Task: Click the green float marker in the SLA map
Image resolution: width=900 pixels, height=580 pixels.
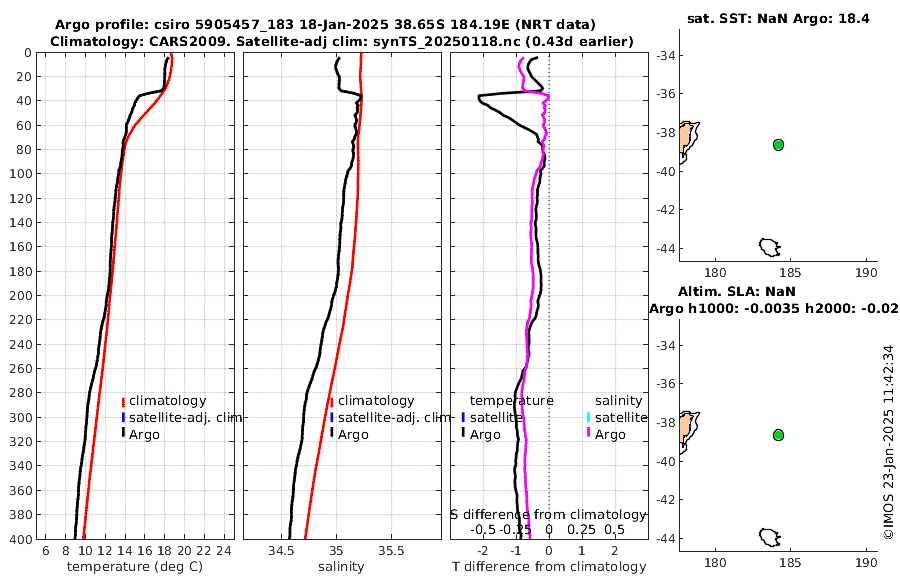Action: click(x=778, y=435)
